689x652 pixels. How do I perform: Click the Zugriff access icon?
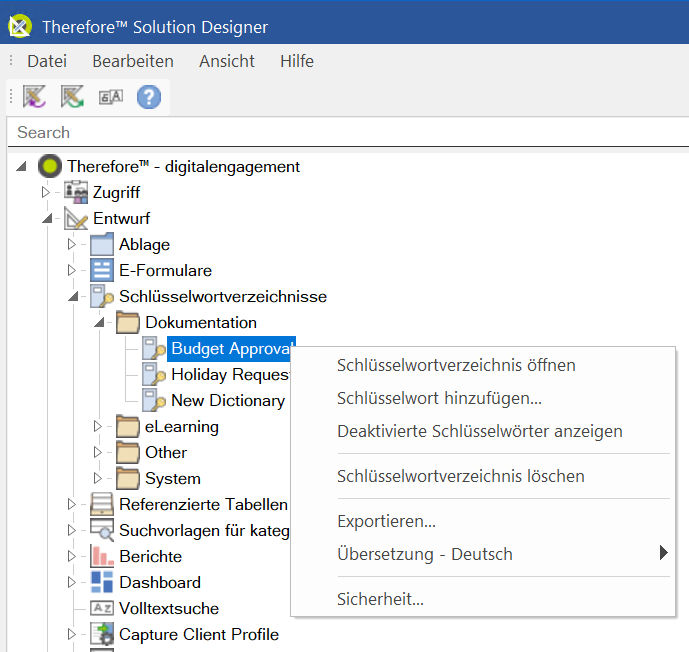pos(76,192)
